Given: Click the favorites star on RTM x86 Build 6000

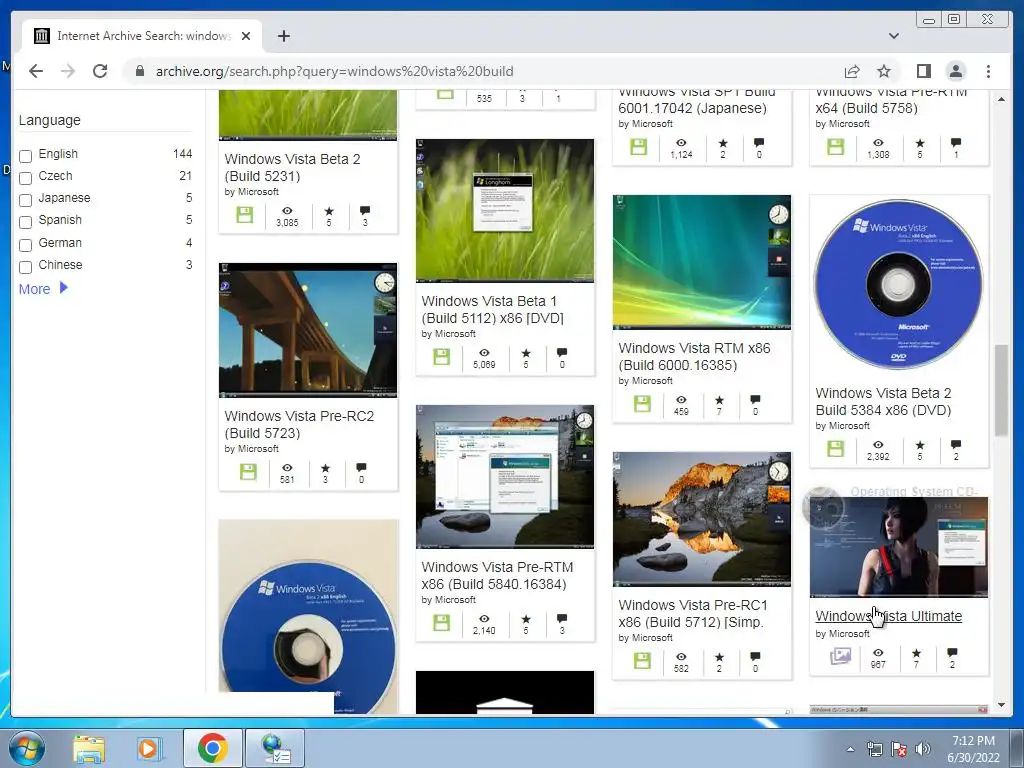Looking at the screenshot, I should pyautogui.click(x=719, y=400).
